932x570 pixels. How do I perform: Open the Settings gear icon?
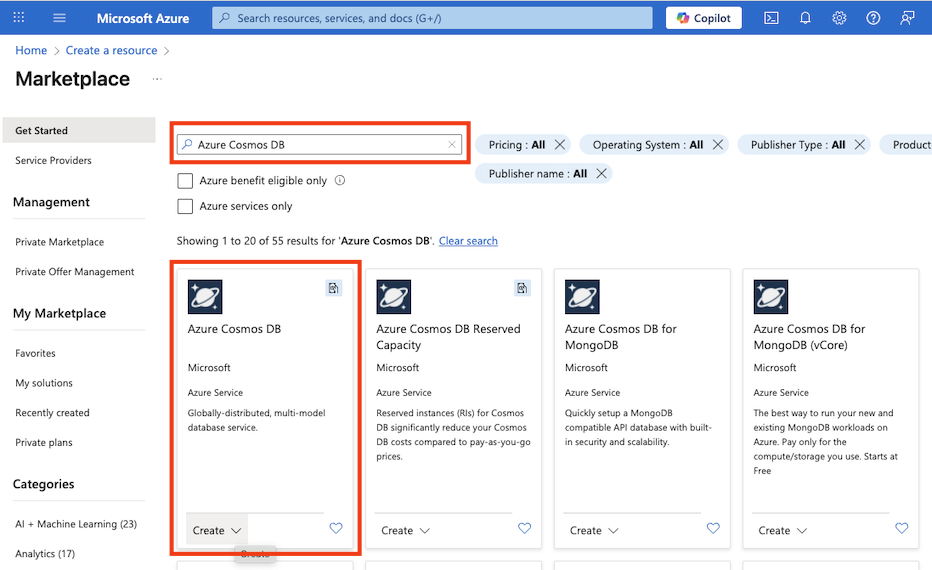click(x=839, y=18)
